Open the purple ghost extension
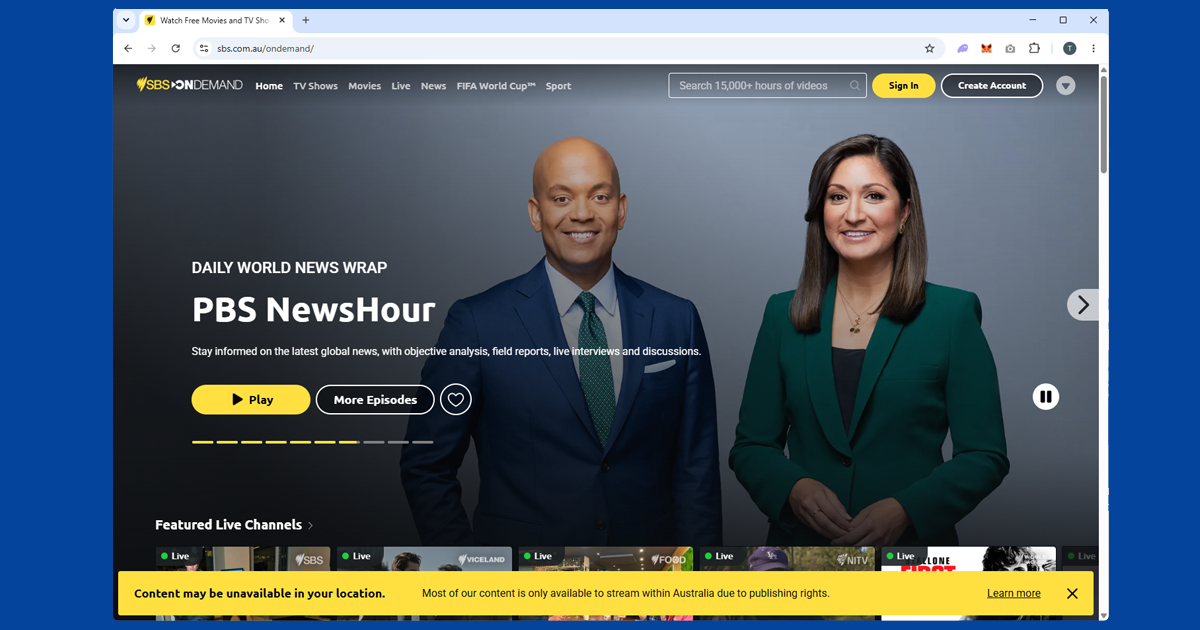Image resolution: width=1200 pixels, height=630 pixels. coord(962,48)
